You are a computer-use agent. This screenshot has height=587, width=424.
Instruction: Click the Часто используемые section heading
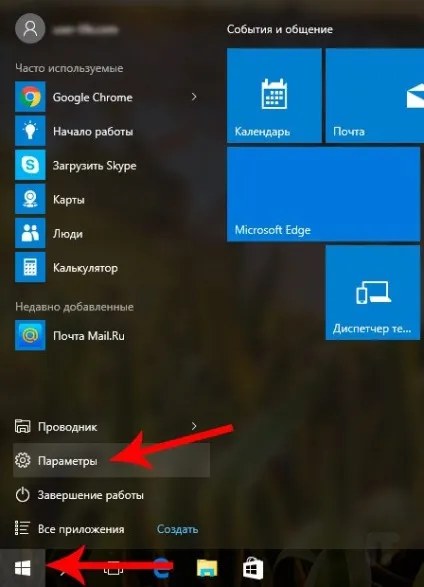point(69,68)
